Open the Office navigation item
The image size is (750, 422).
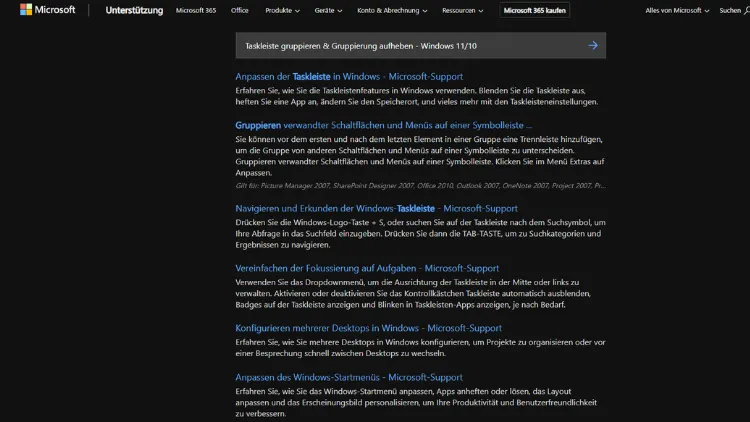(240, 10)
